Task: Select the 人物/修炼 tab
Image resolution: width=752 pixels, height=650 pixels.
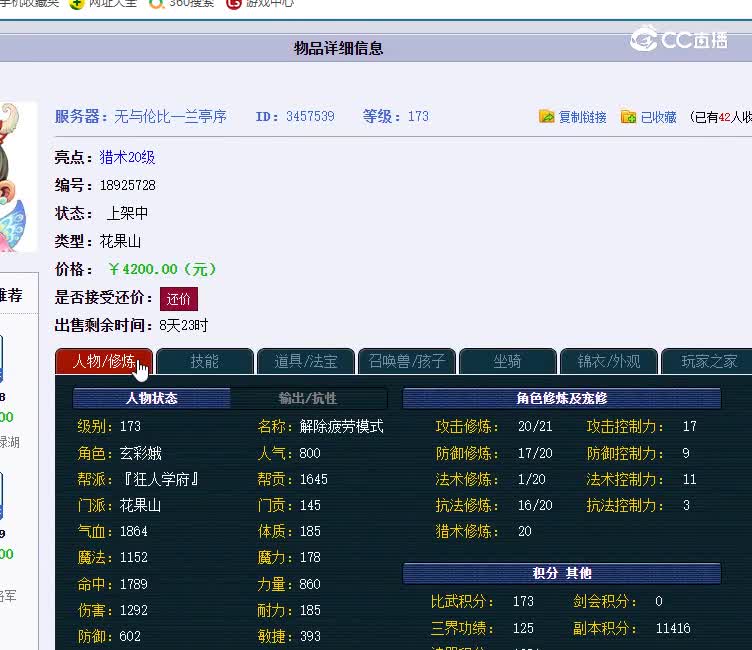Action: pos(104,361)
